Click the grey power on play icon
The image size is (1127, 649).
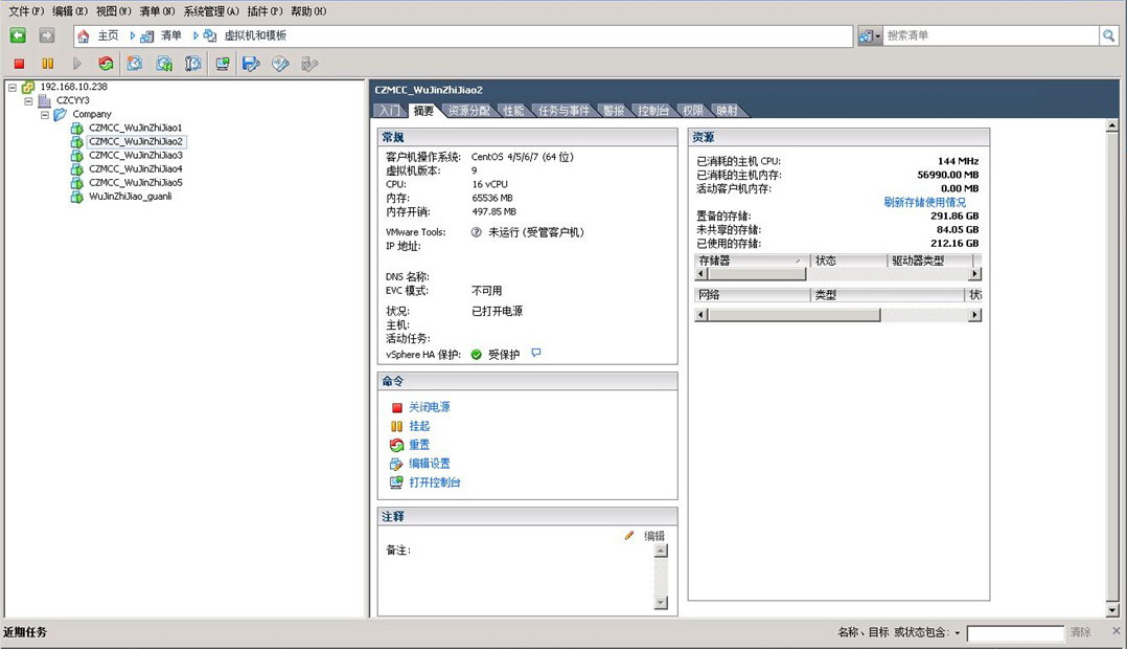(x=77, y=64)
